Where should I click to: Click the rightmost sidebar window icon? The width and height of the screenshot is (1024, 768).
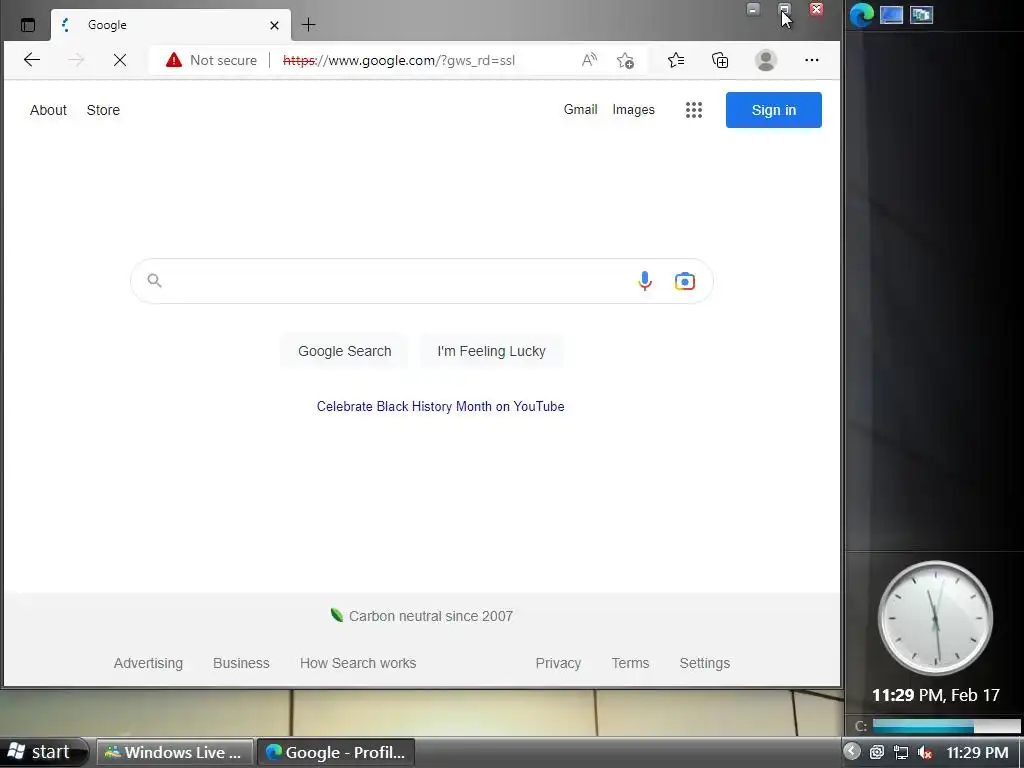(x=921, y=14)
